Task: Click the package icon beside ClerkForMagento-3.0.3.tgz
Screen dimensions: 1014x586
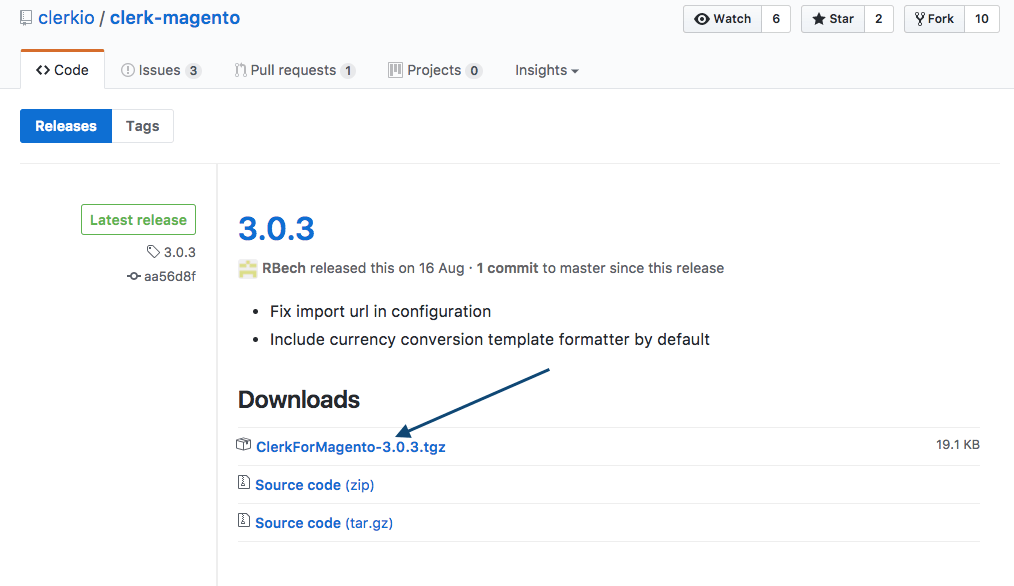Action: pos(243,446)
